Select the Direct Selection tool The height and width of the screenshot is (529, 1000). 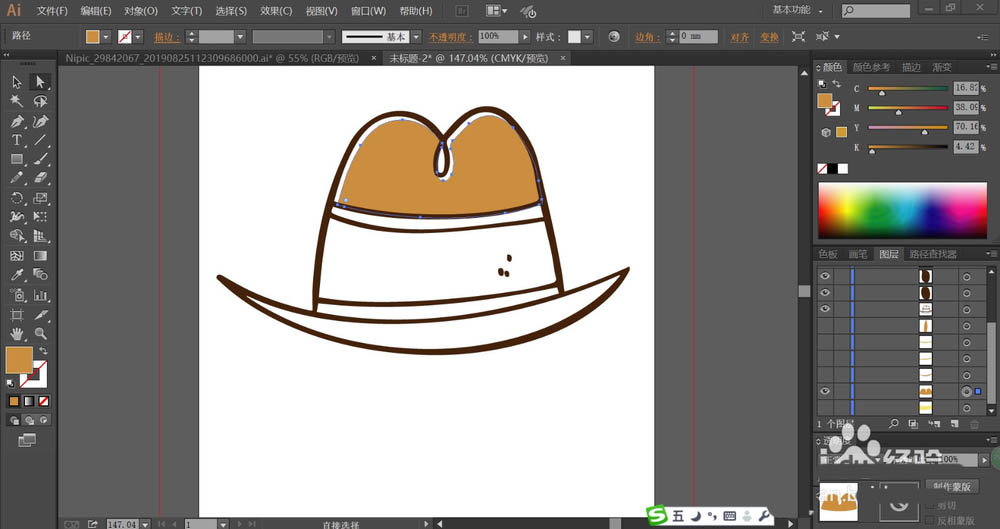pyautogui.click(x=40, y=82)
